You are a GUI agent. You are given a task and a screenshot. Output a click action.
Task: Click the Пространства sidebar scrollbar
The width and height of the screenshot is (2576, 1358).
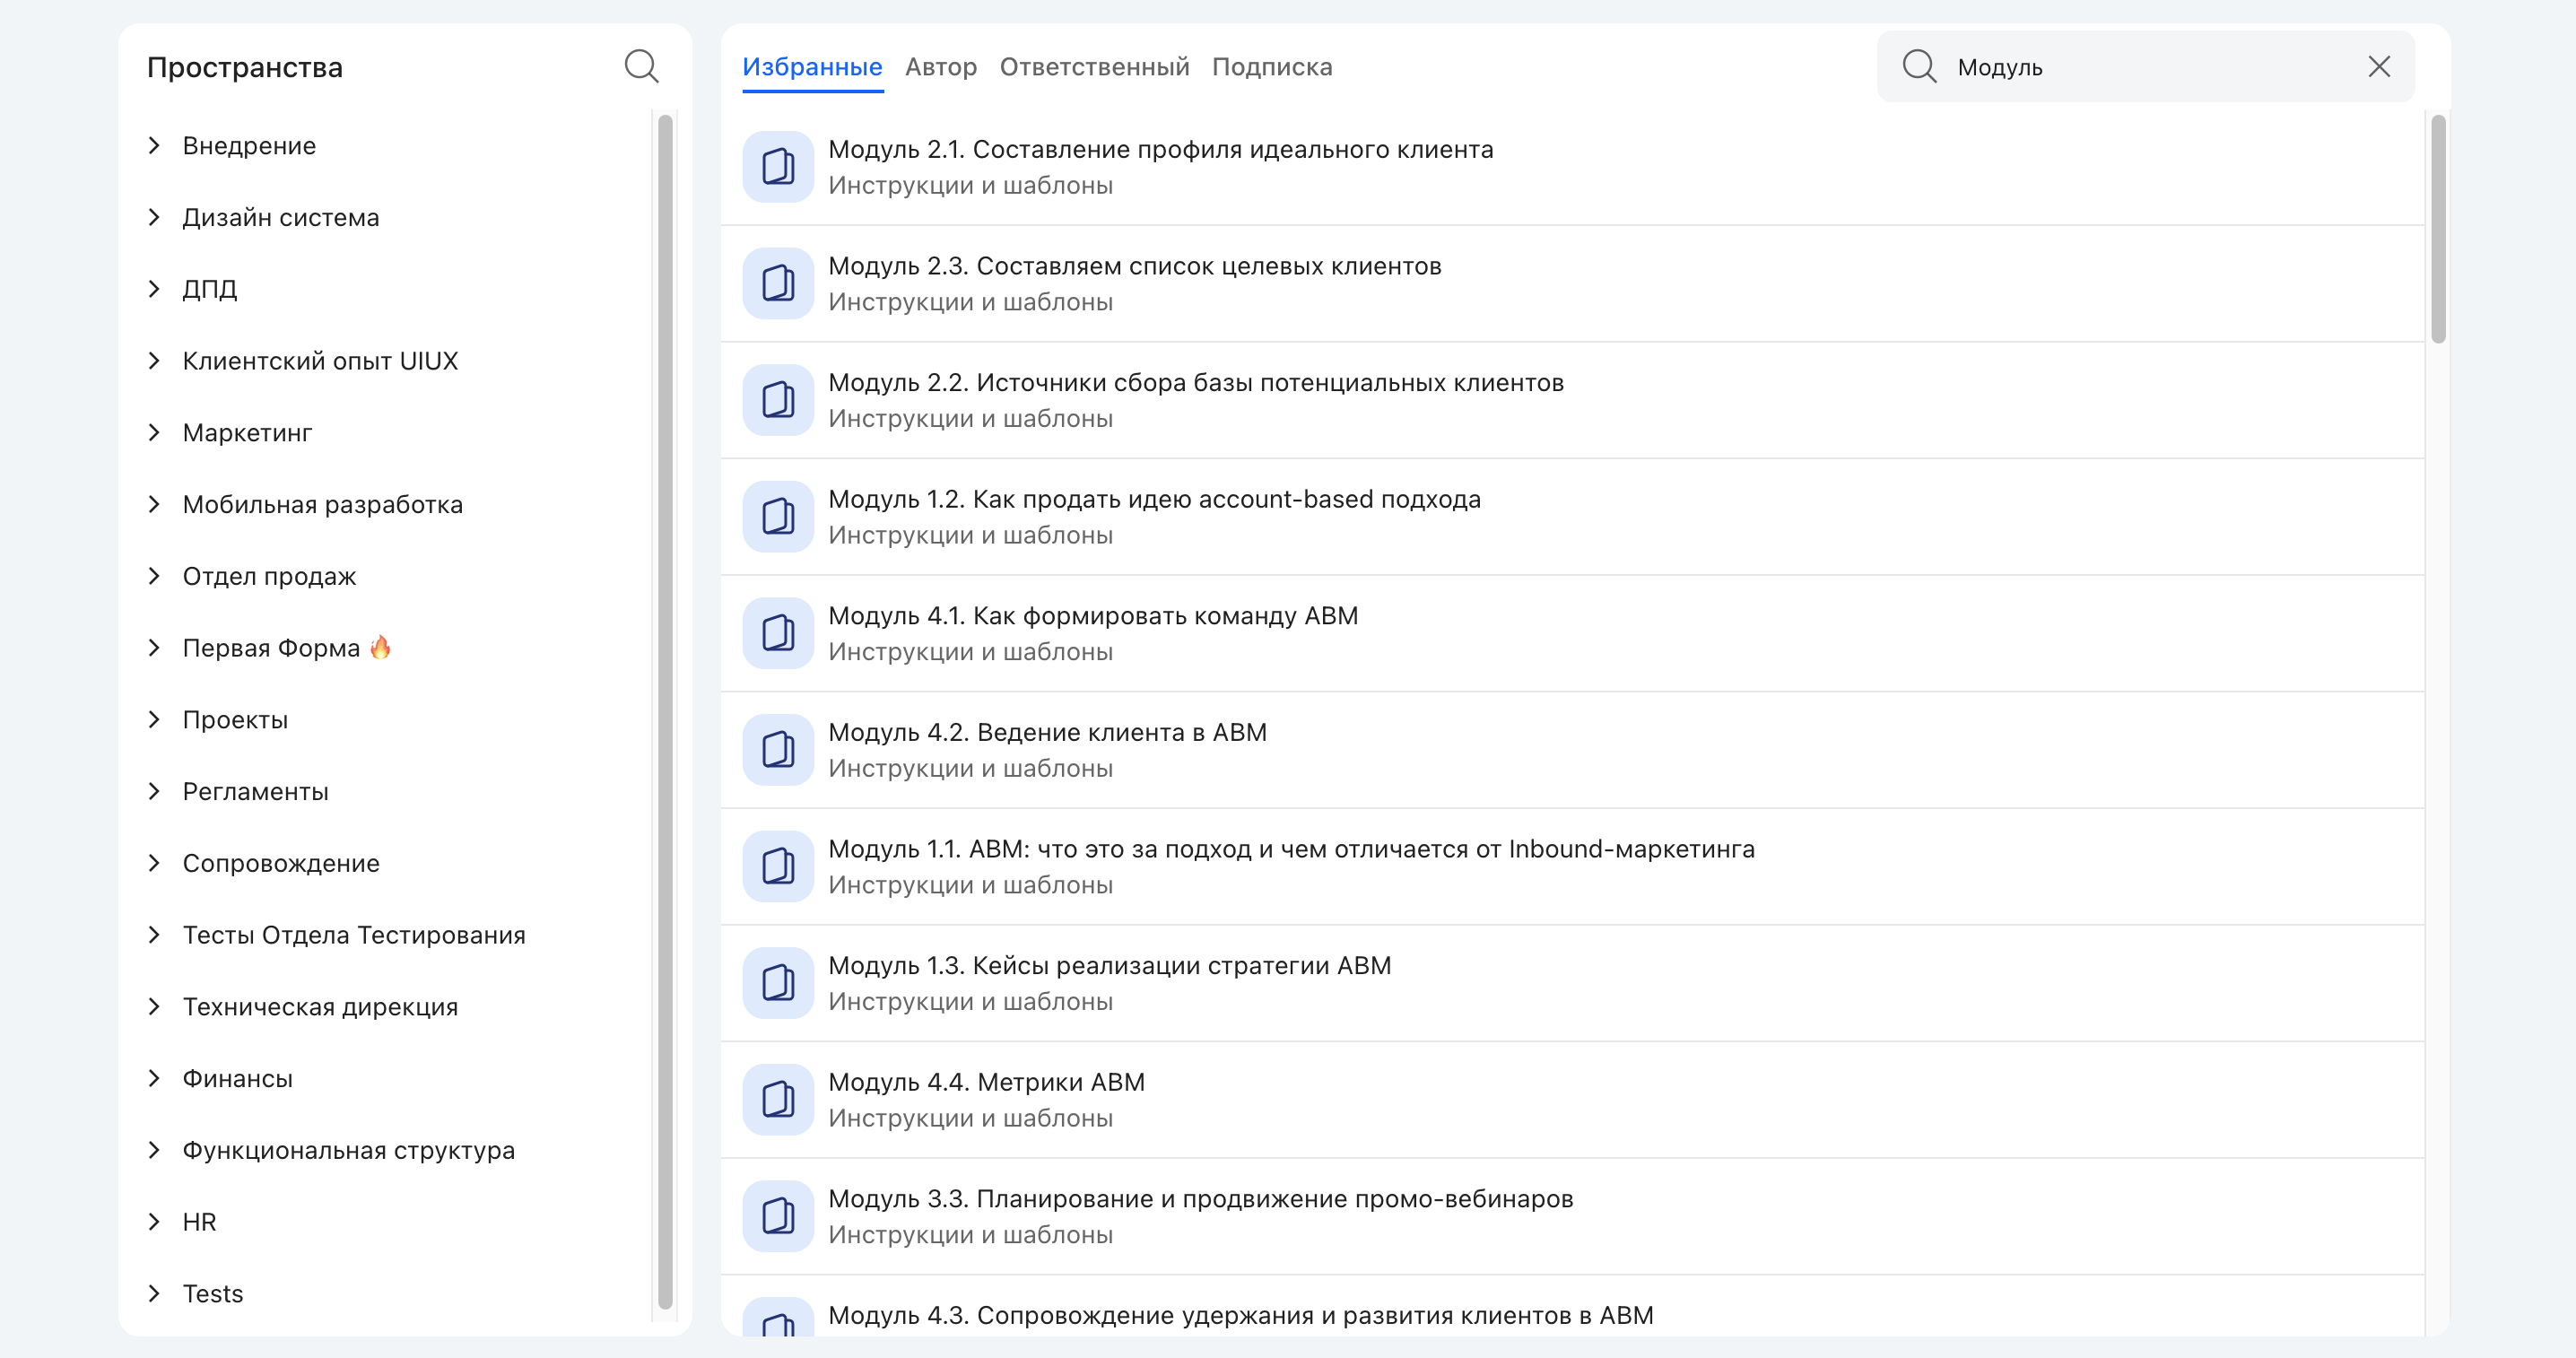[x=665, y=712]
